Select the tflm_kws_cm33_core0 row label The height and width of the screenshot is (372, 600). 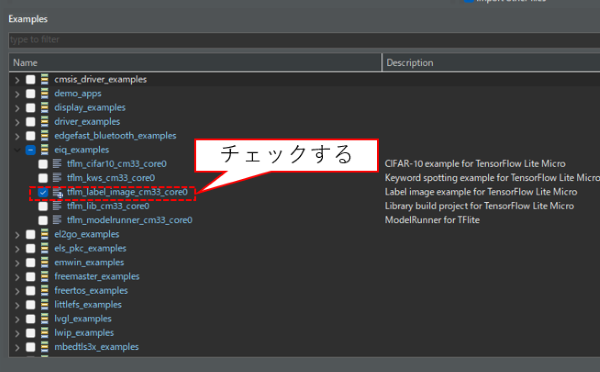tap(111, 178)
